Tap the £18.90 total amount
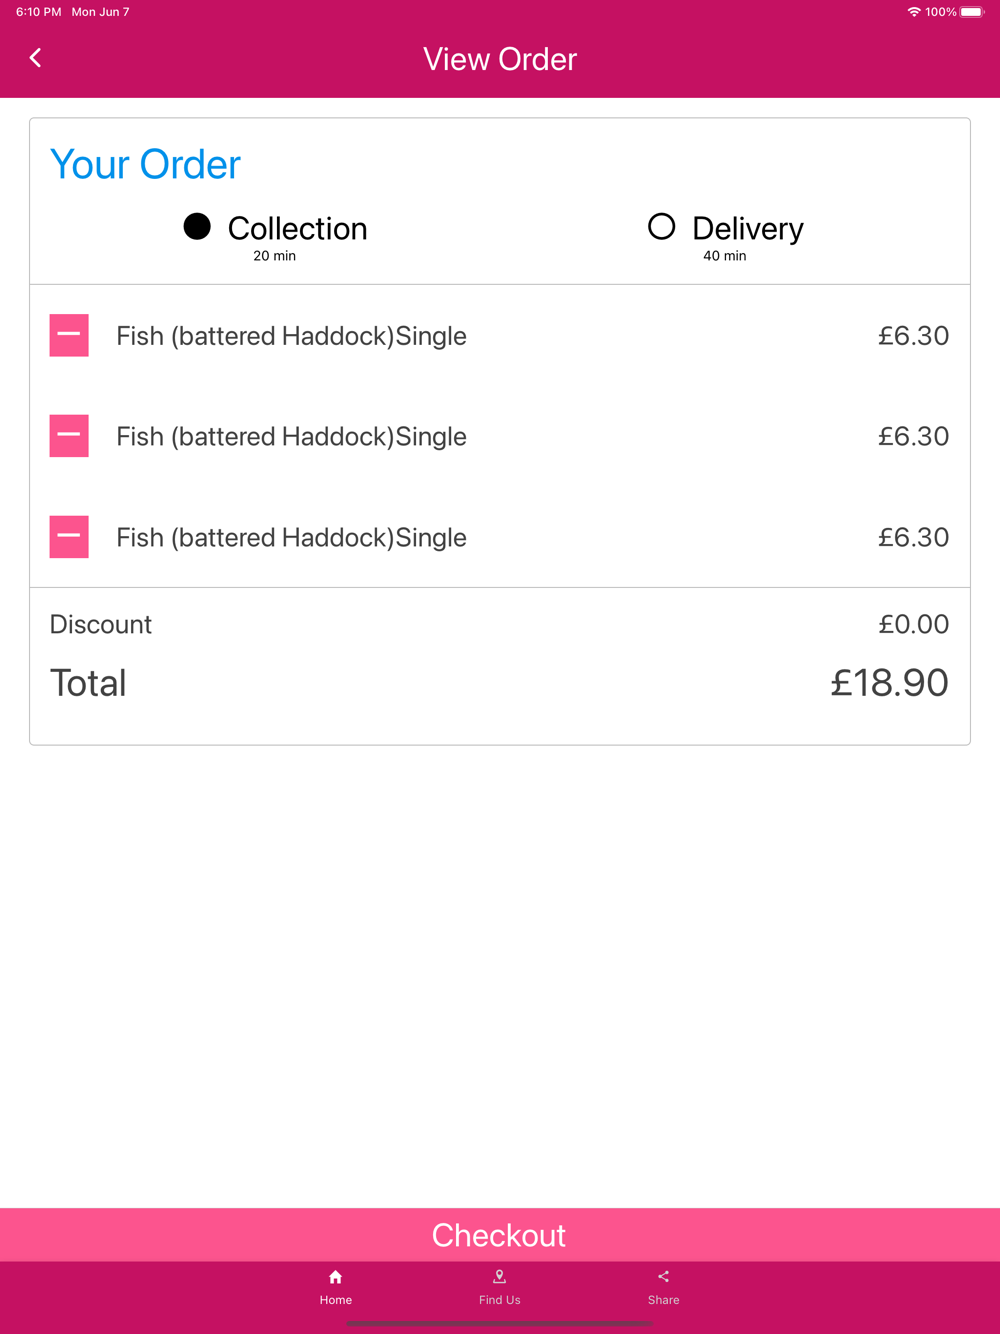Image resolution: width=1000 pixels, height=1334 pixels. (889, 683)
